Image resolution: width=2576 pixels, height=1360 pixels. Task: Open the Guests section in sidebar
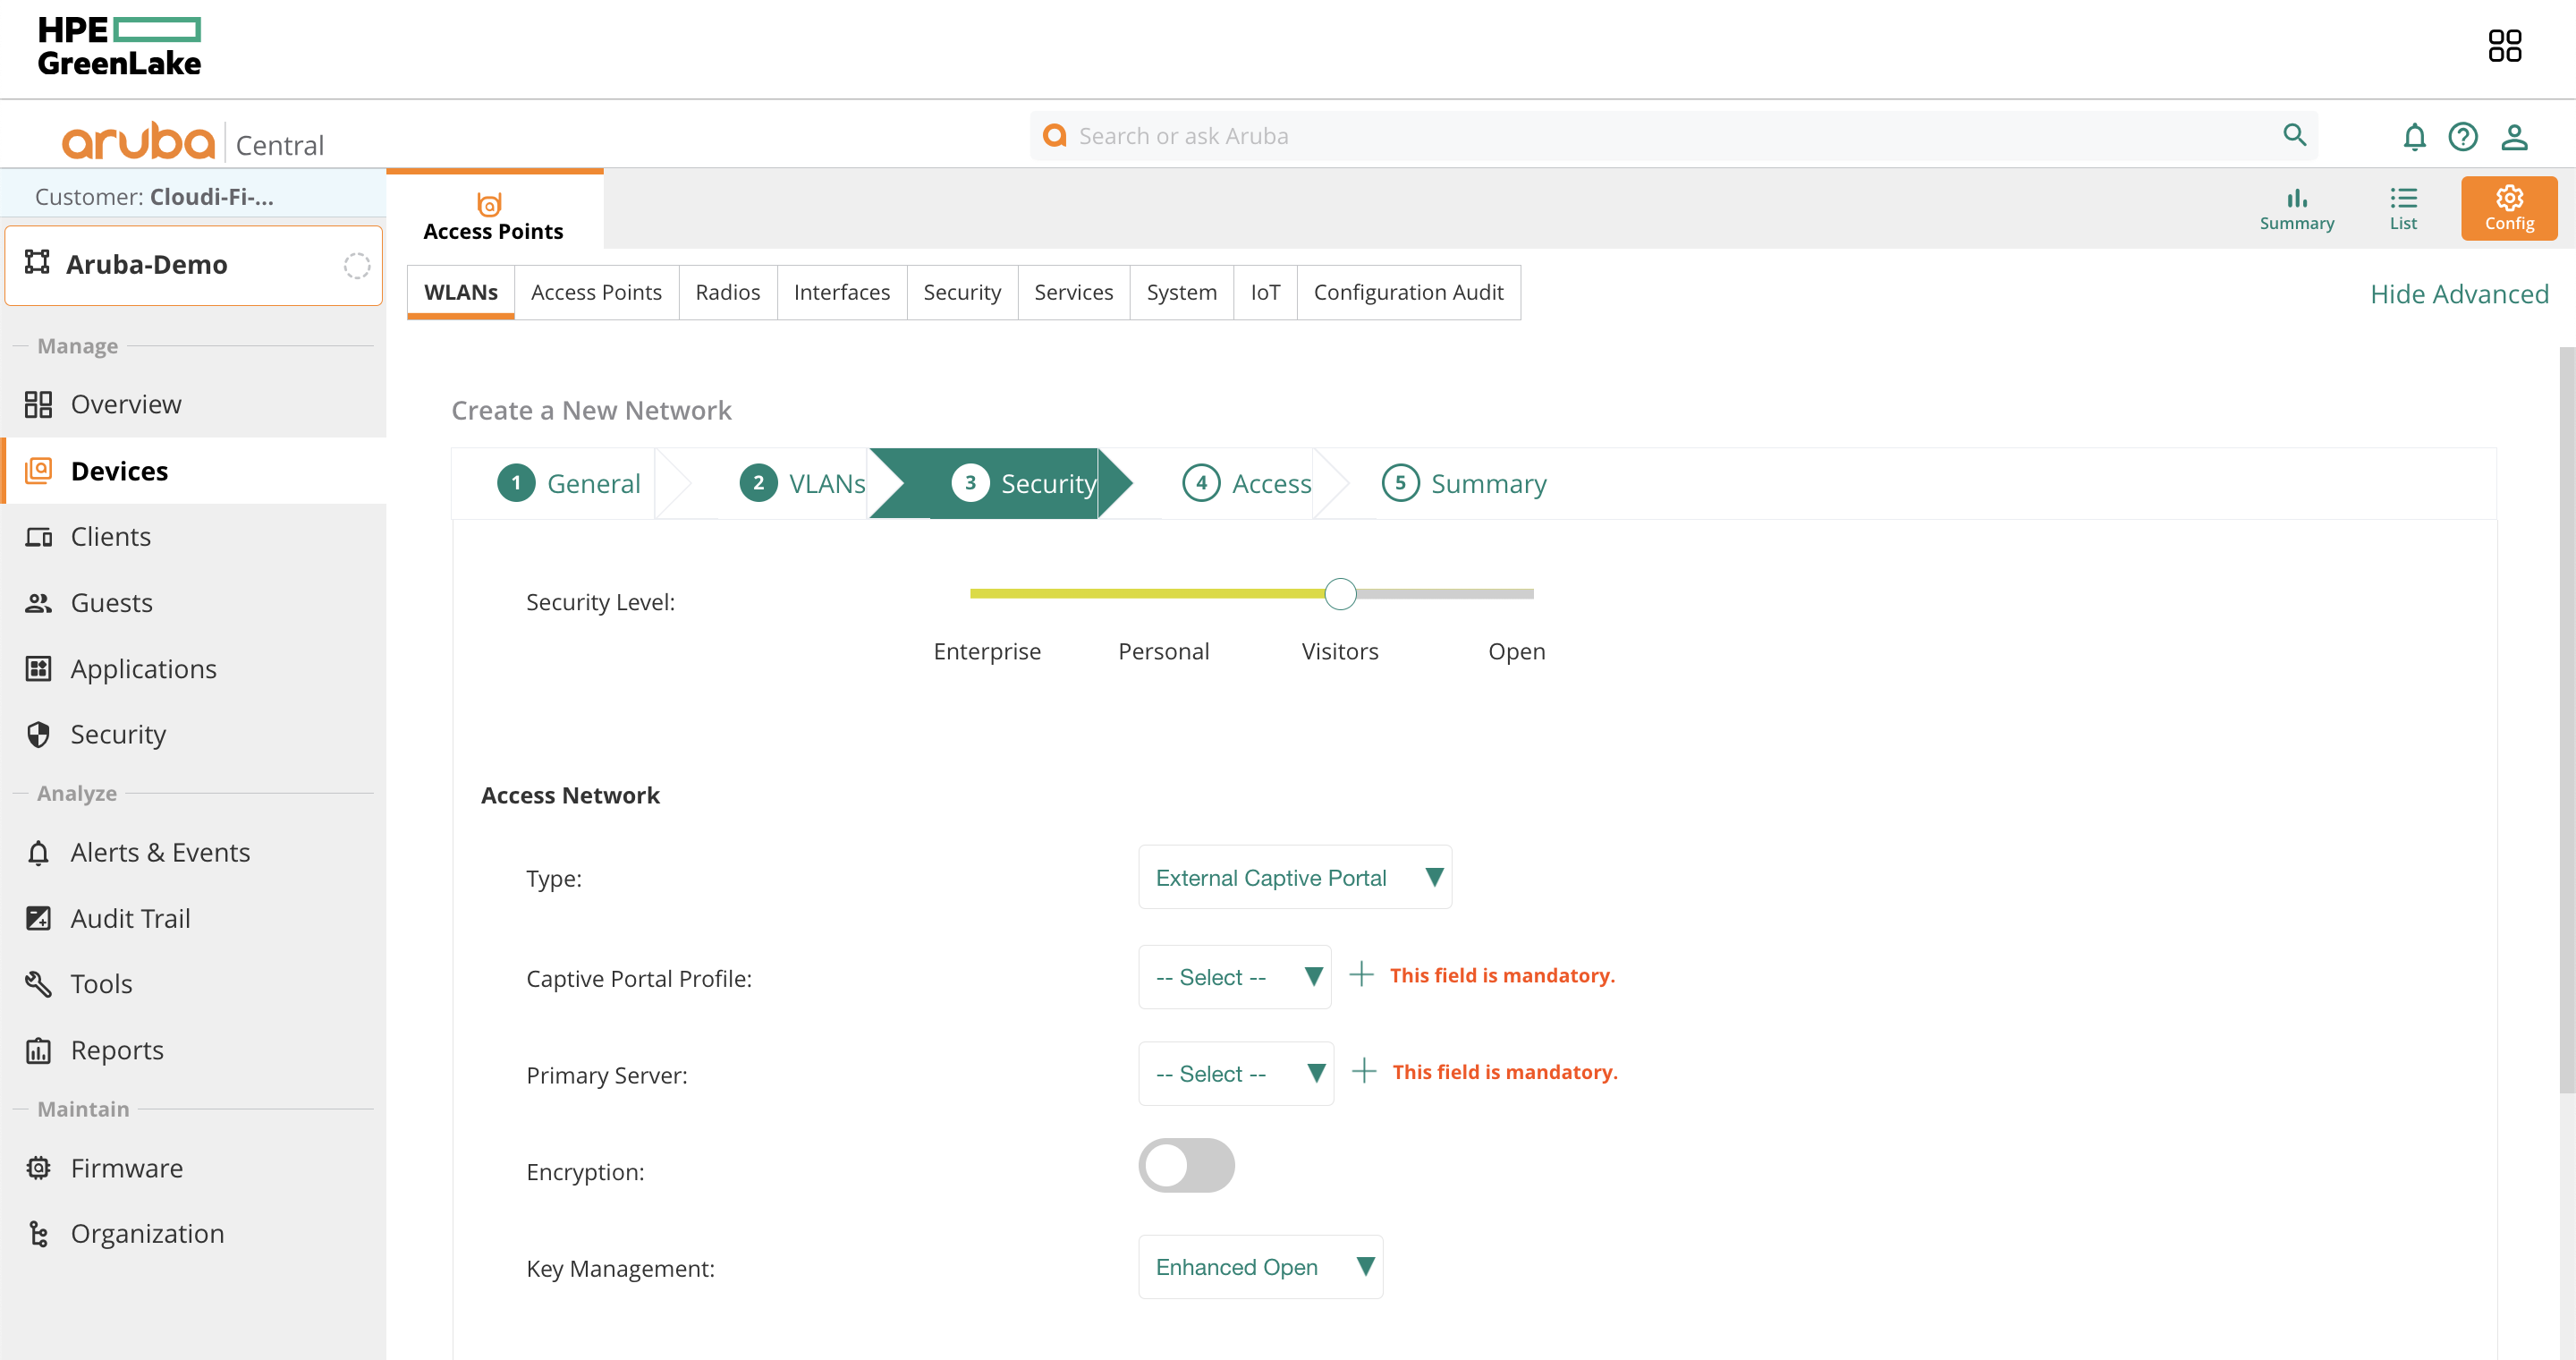[x=111, y=602]
